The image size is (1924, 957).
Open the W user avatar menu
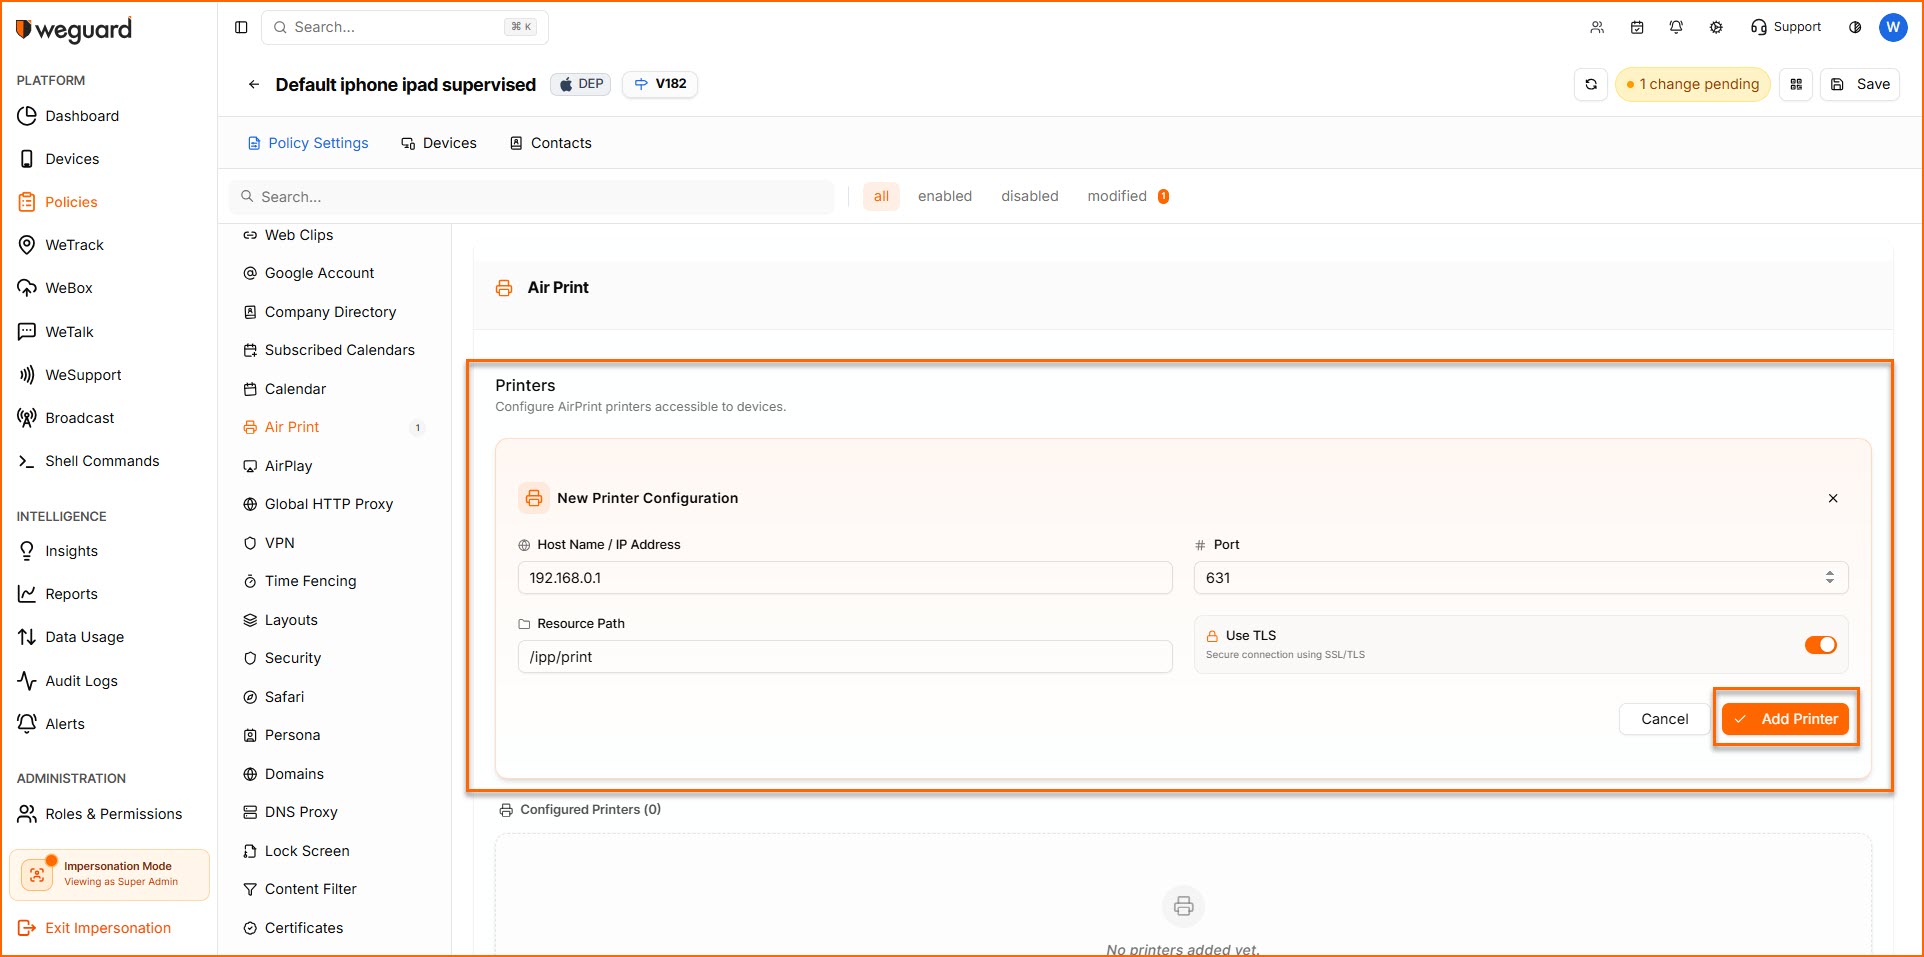click(1892, 27)
